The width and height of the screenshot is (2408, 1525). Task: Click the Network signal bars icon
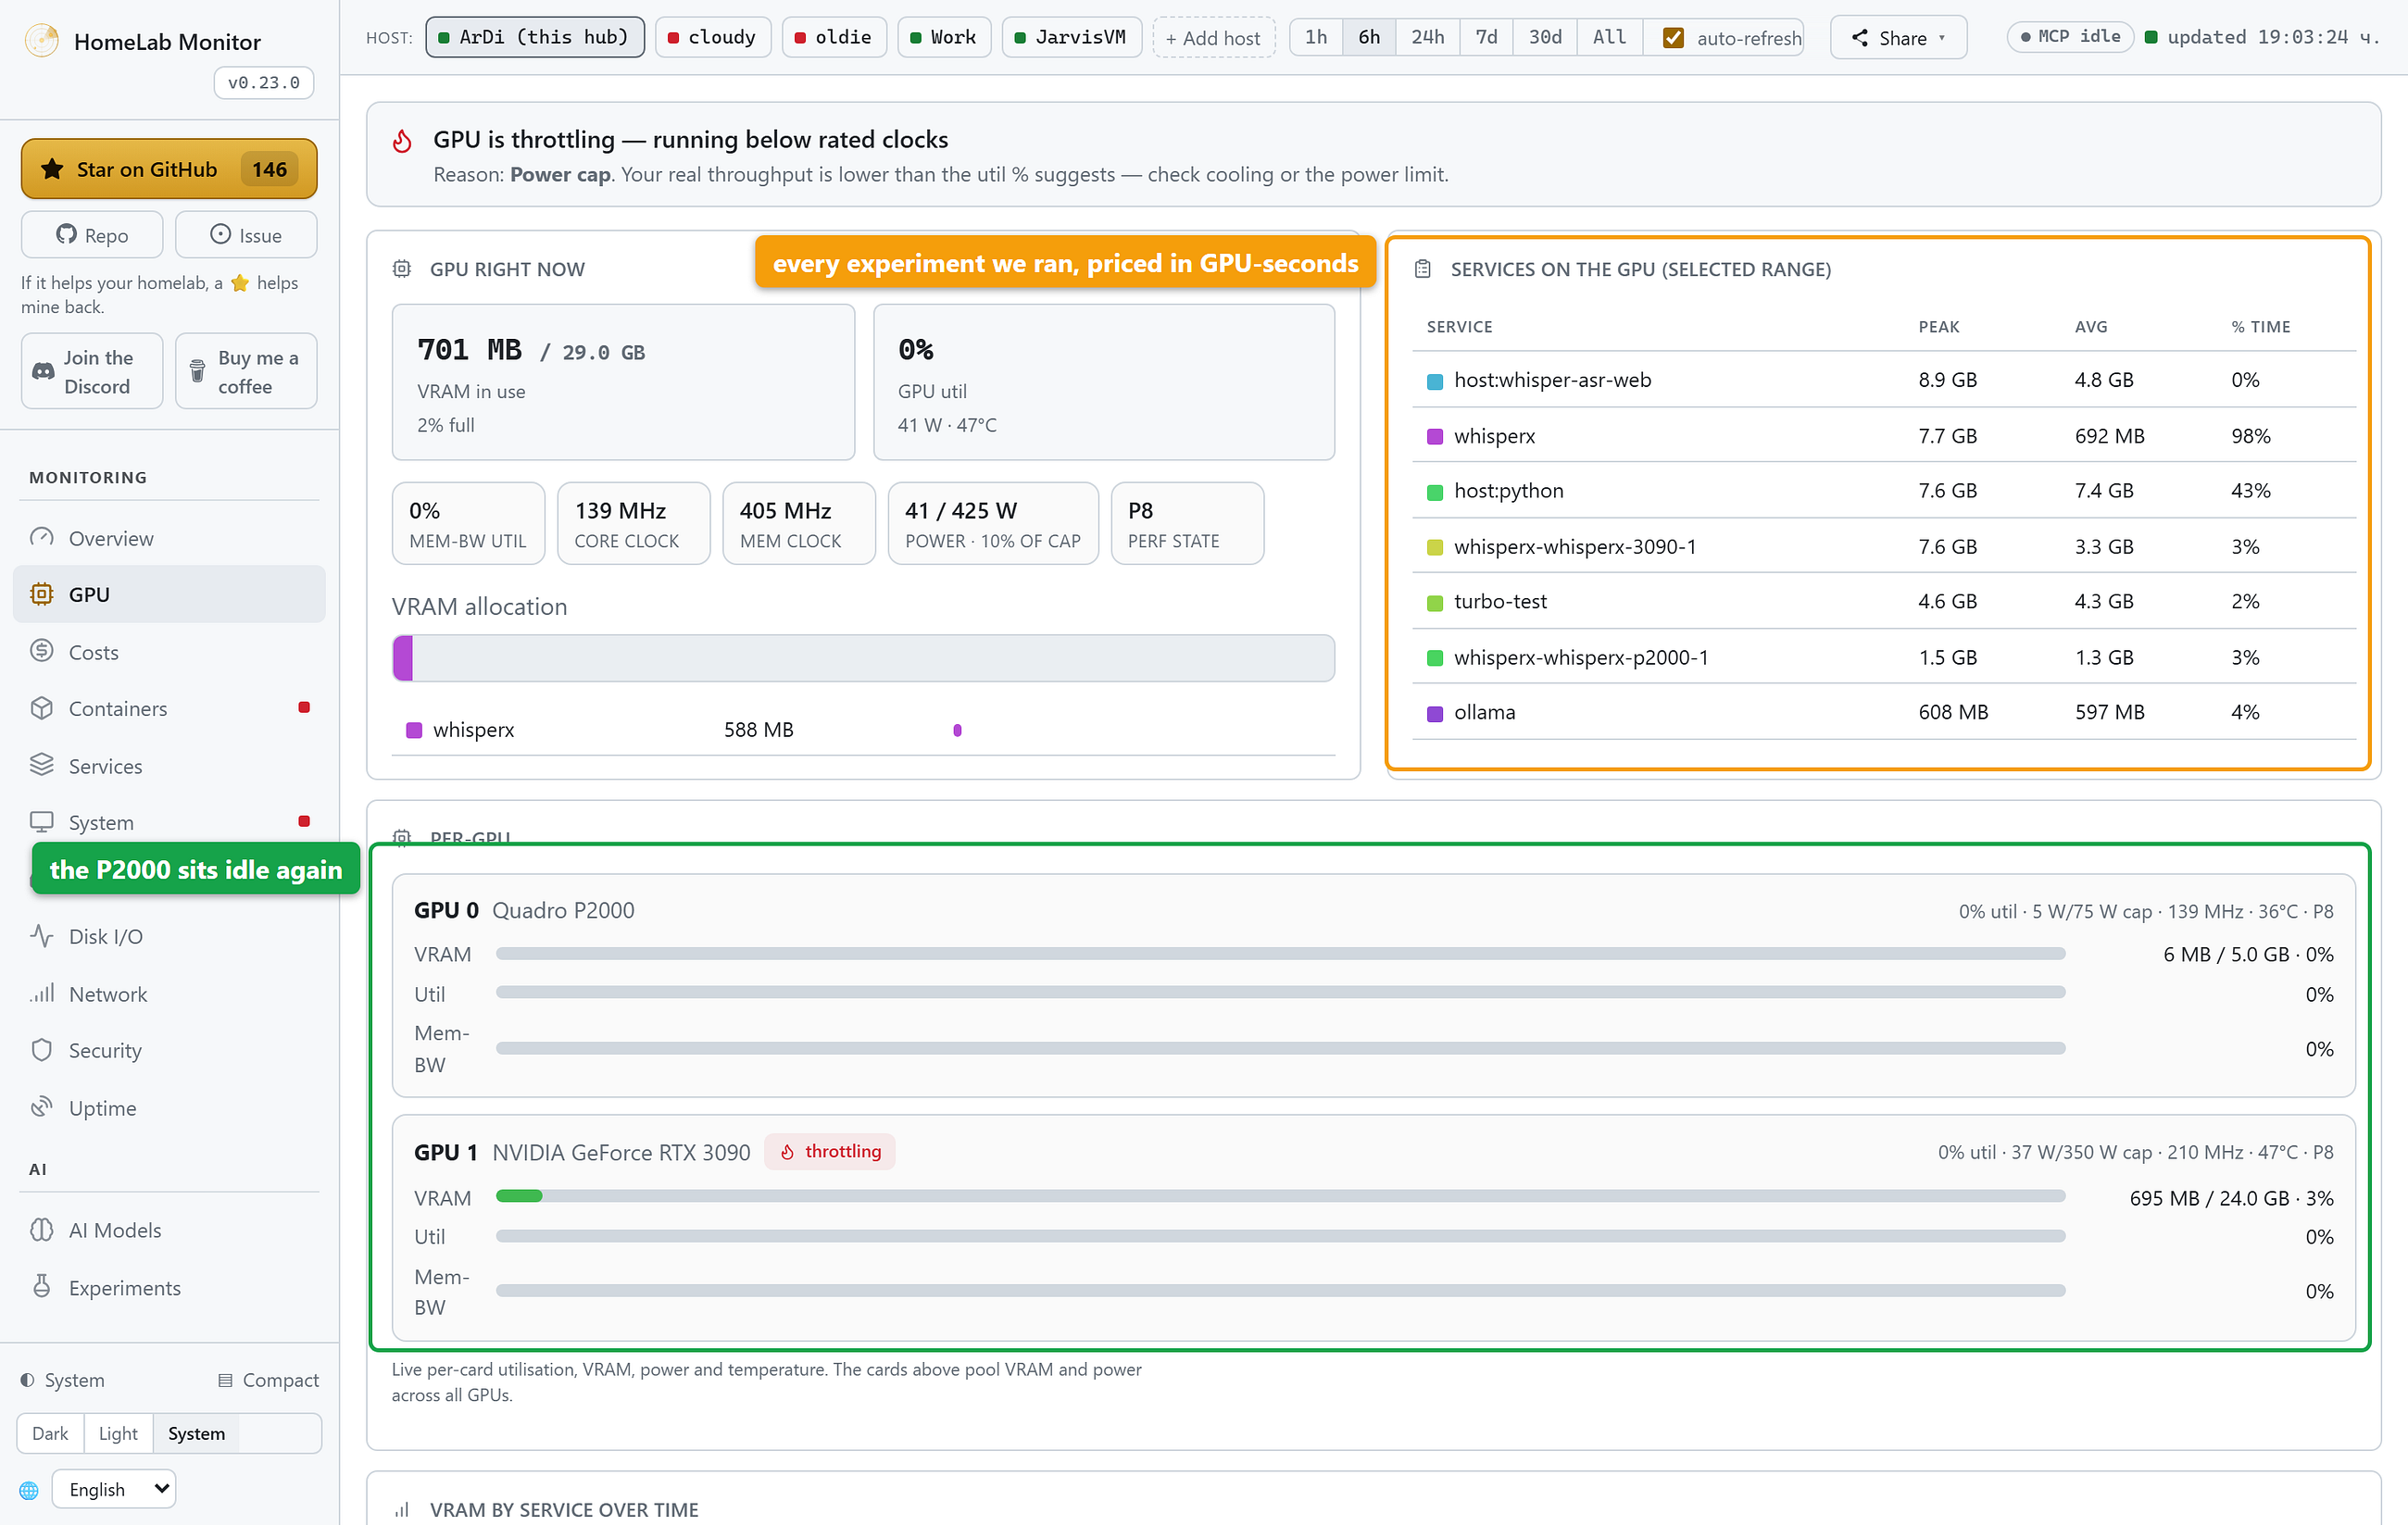[41, 993]
